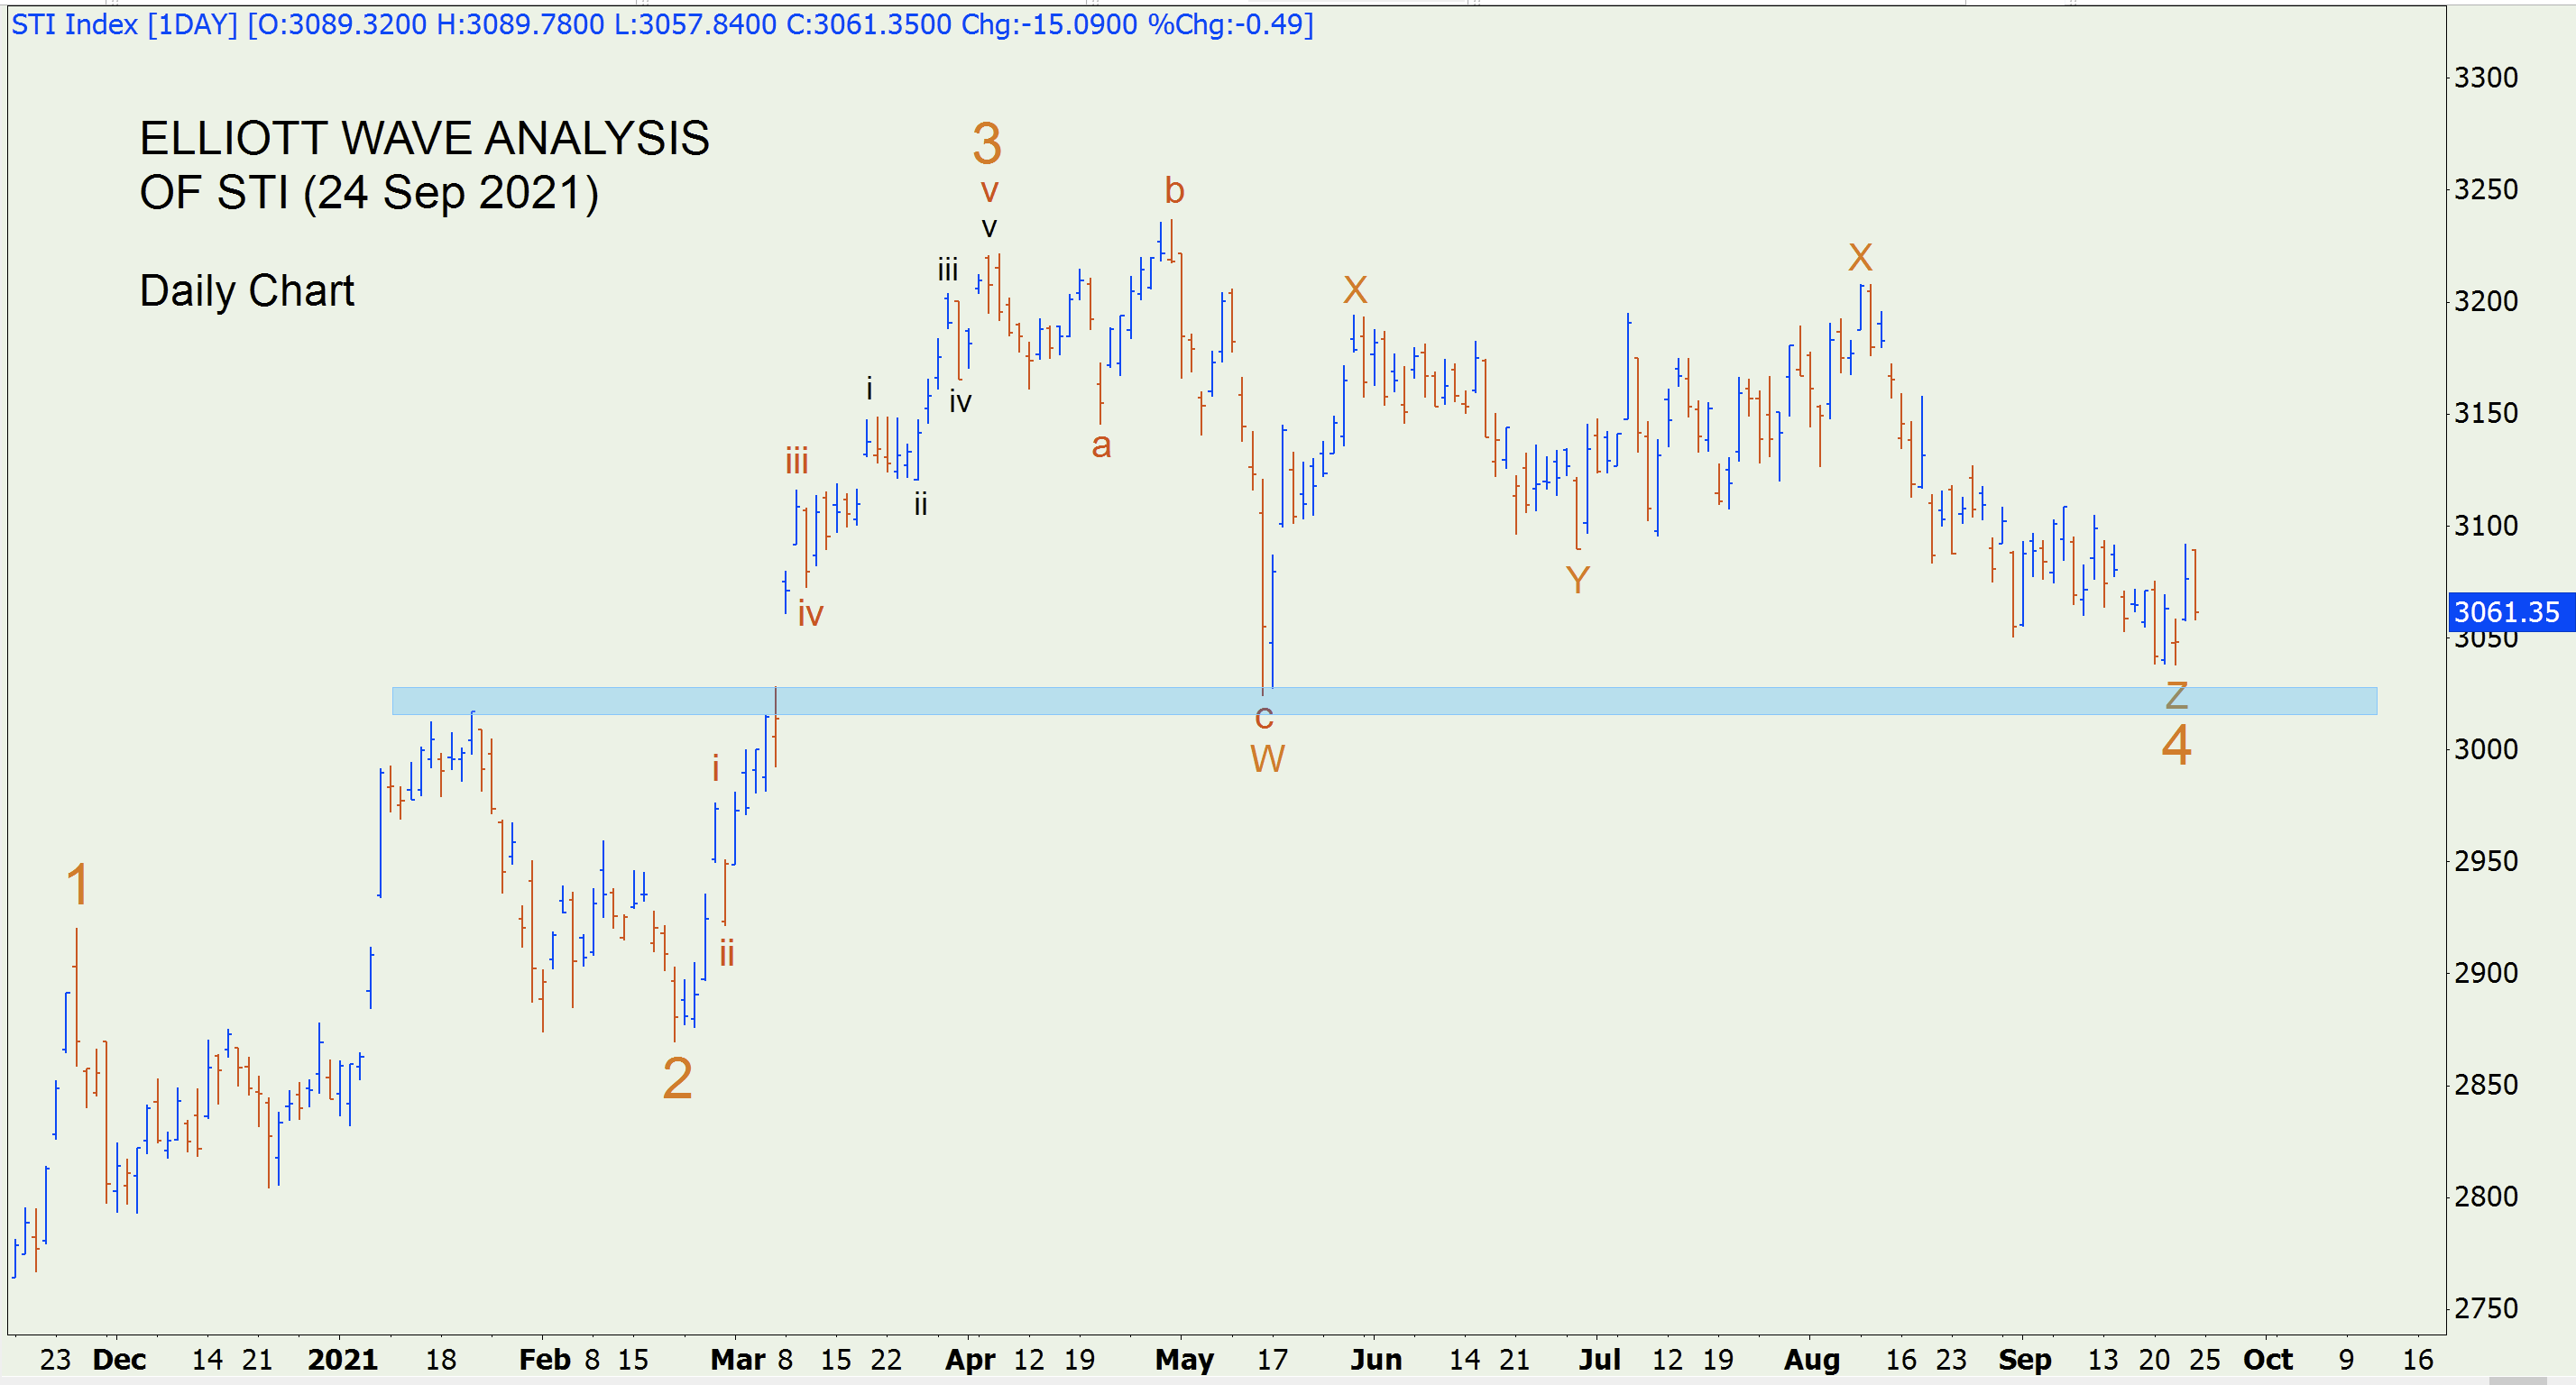2576x1385 pixels.
Task: Click the 'Jun' date axis label
Action: [1376, 1360]
